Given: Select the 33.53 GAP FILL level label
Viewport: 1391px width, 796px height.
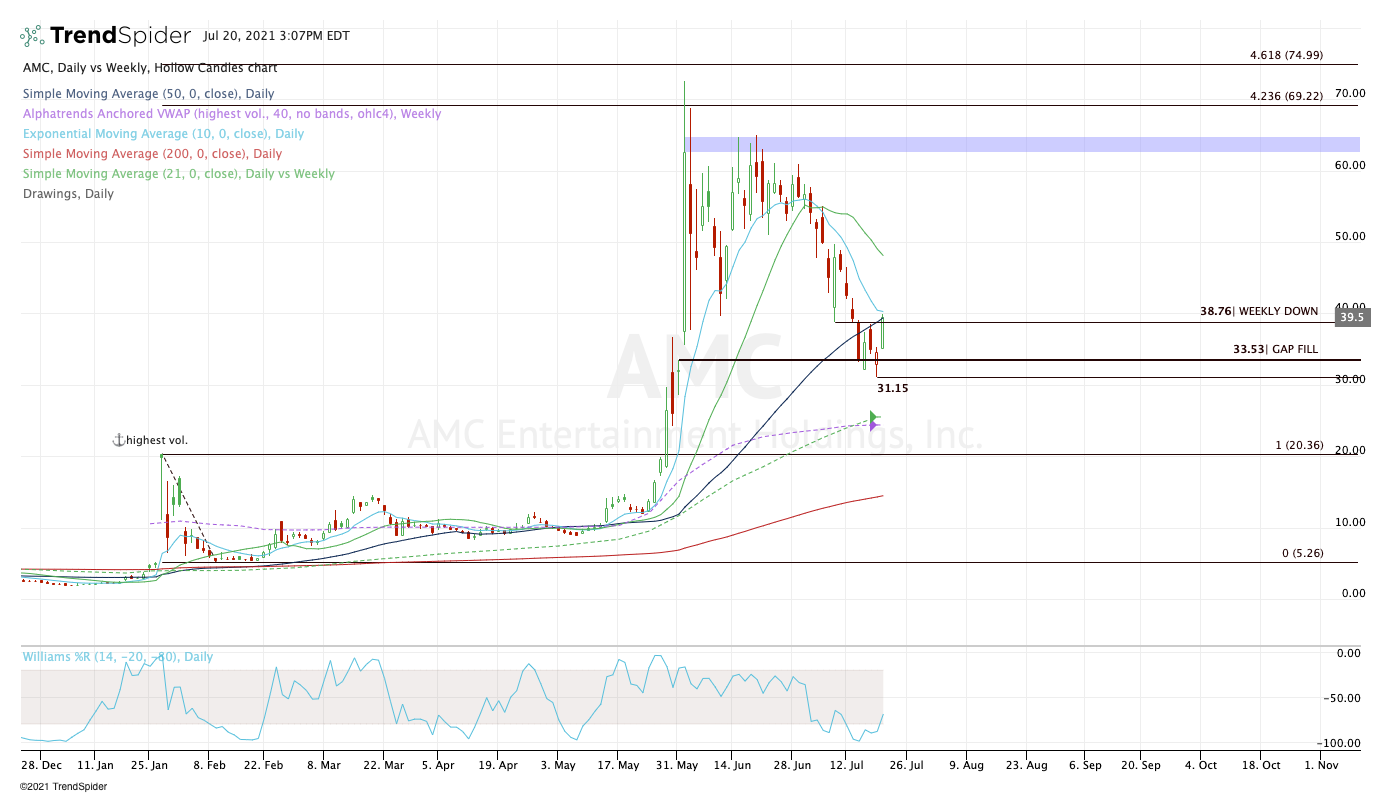Looking at the screenshot, I should [x=1276, y=350].
